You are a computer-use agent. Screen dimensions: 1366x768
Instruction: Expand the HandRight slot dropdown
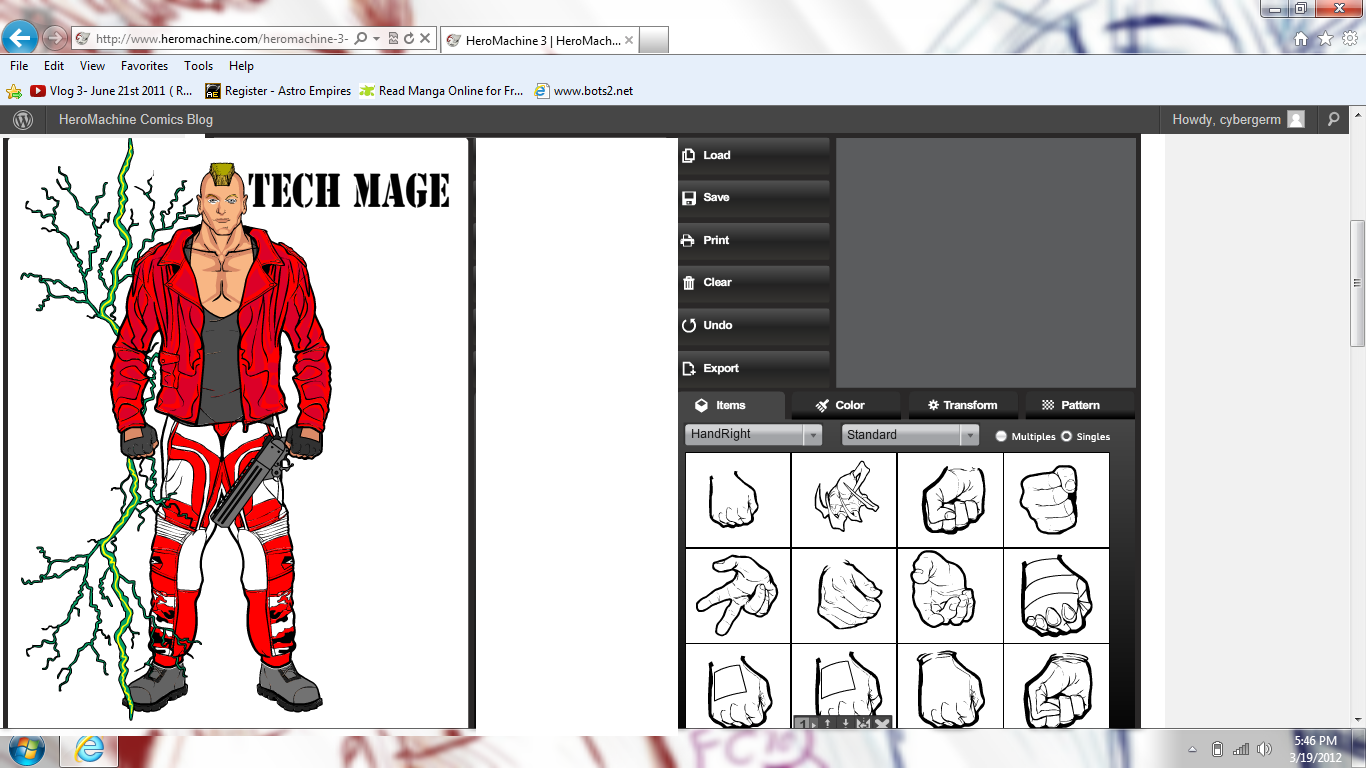click(x=813, y=435)
